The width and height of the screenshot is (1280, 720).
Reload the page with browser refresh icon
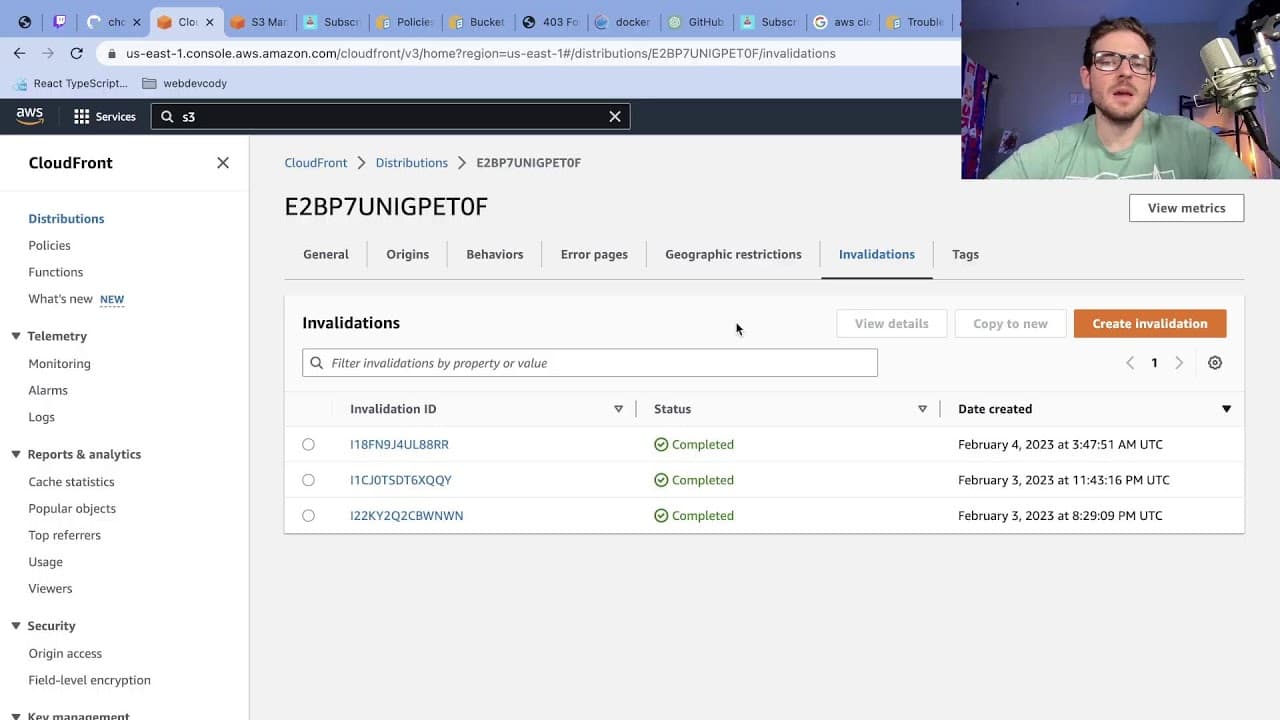click(x=76, y=53)
